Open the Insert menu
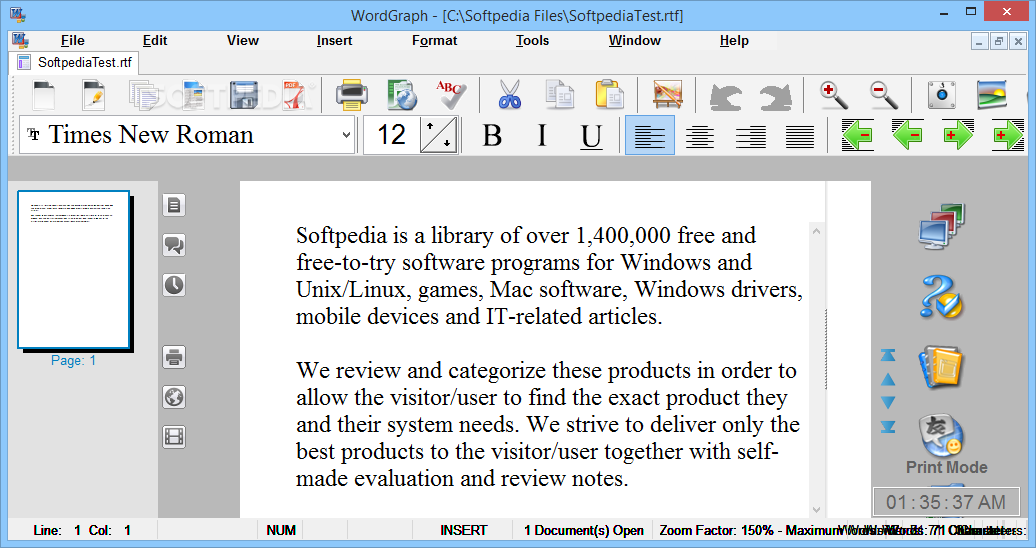1036x548 pixels. (334, 40)
